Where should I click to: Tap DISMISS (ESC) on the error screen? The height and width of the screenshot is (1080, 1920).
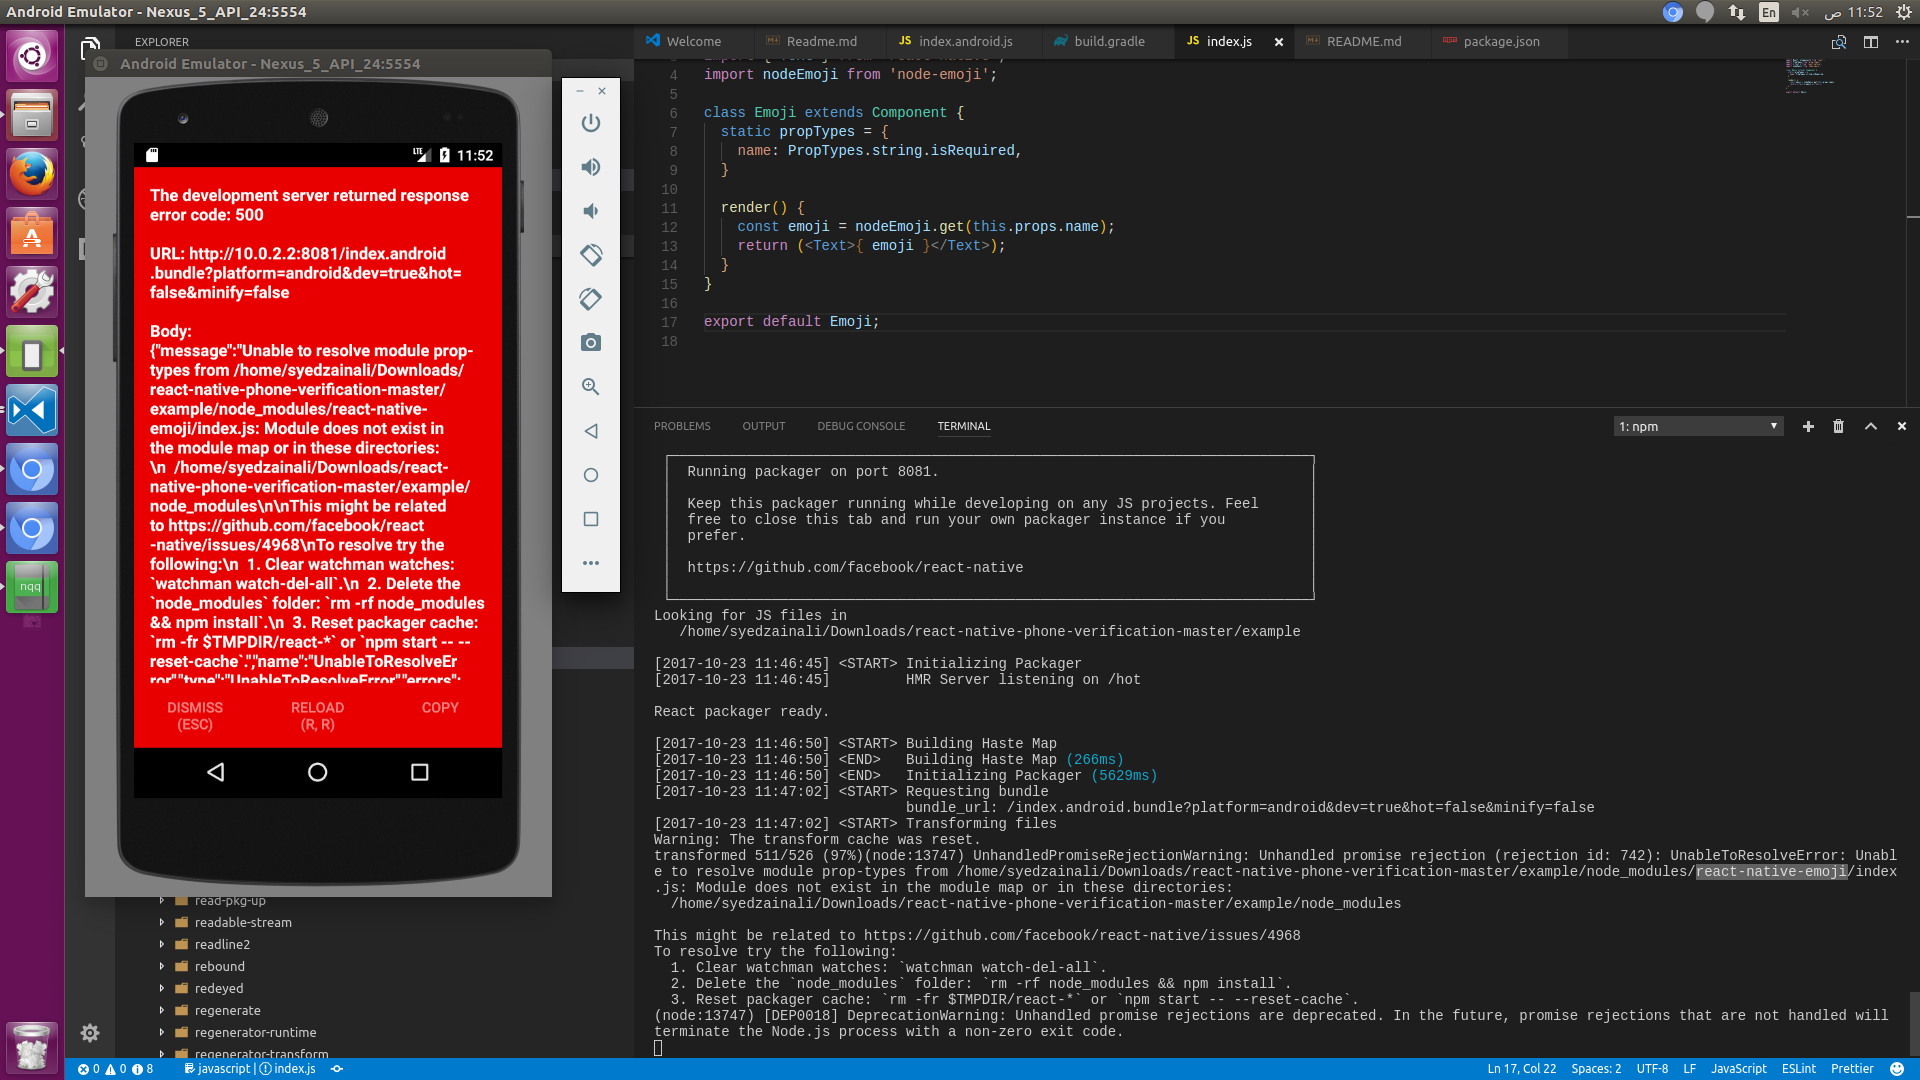click(195, 716)
